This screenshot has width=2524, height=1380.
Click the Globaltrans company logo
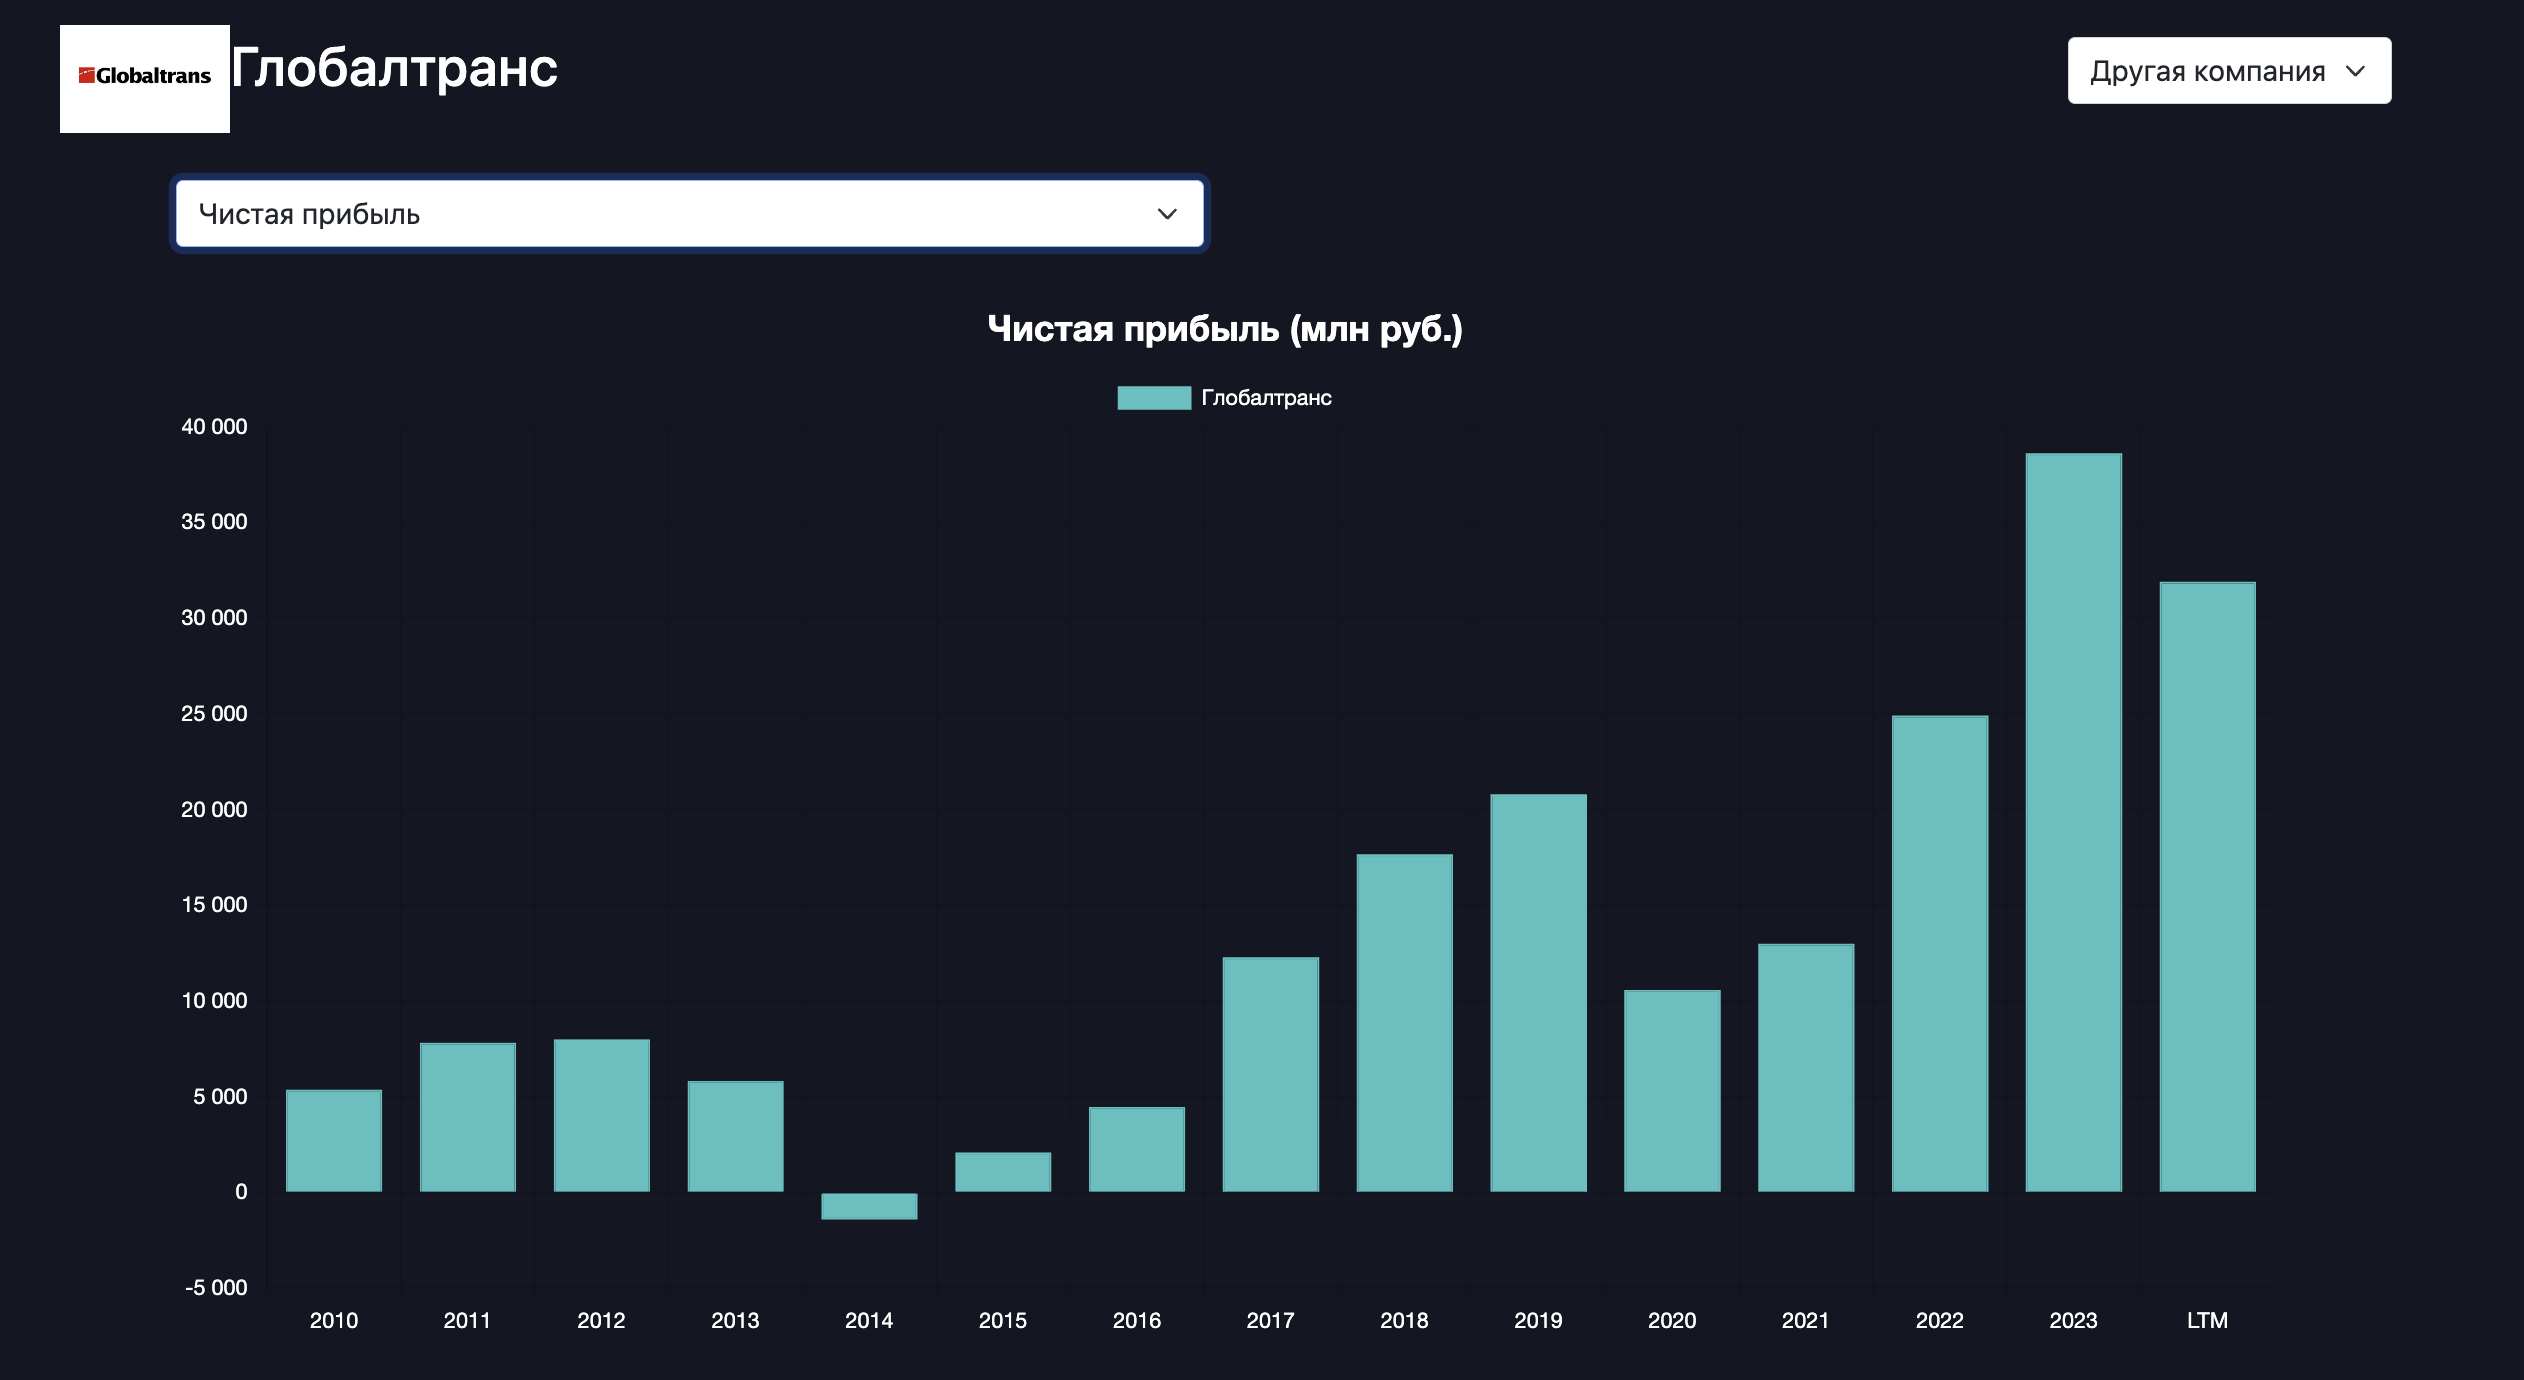(145, 78)
